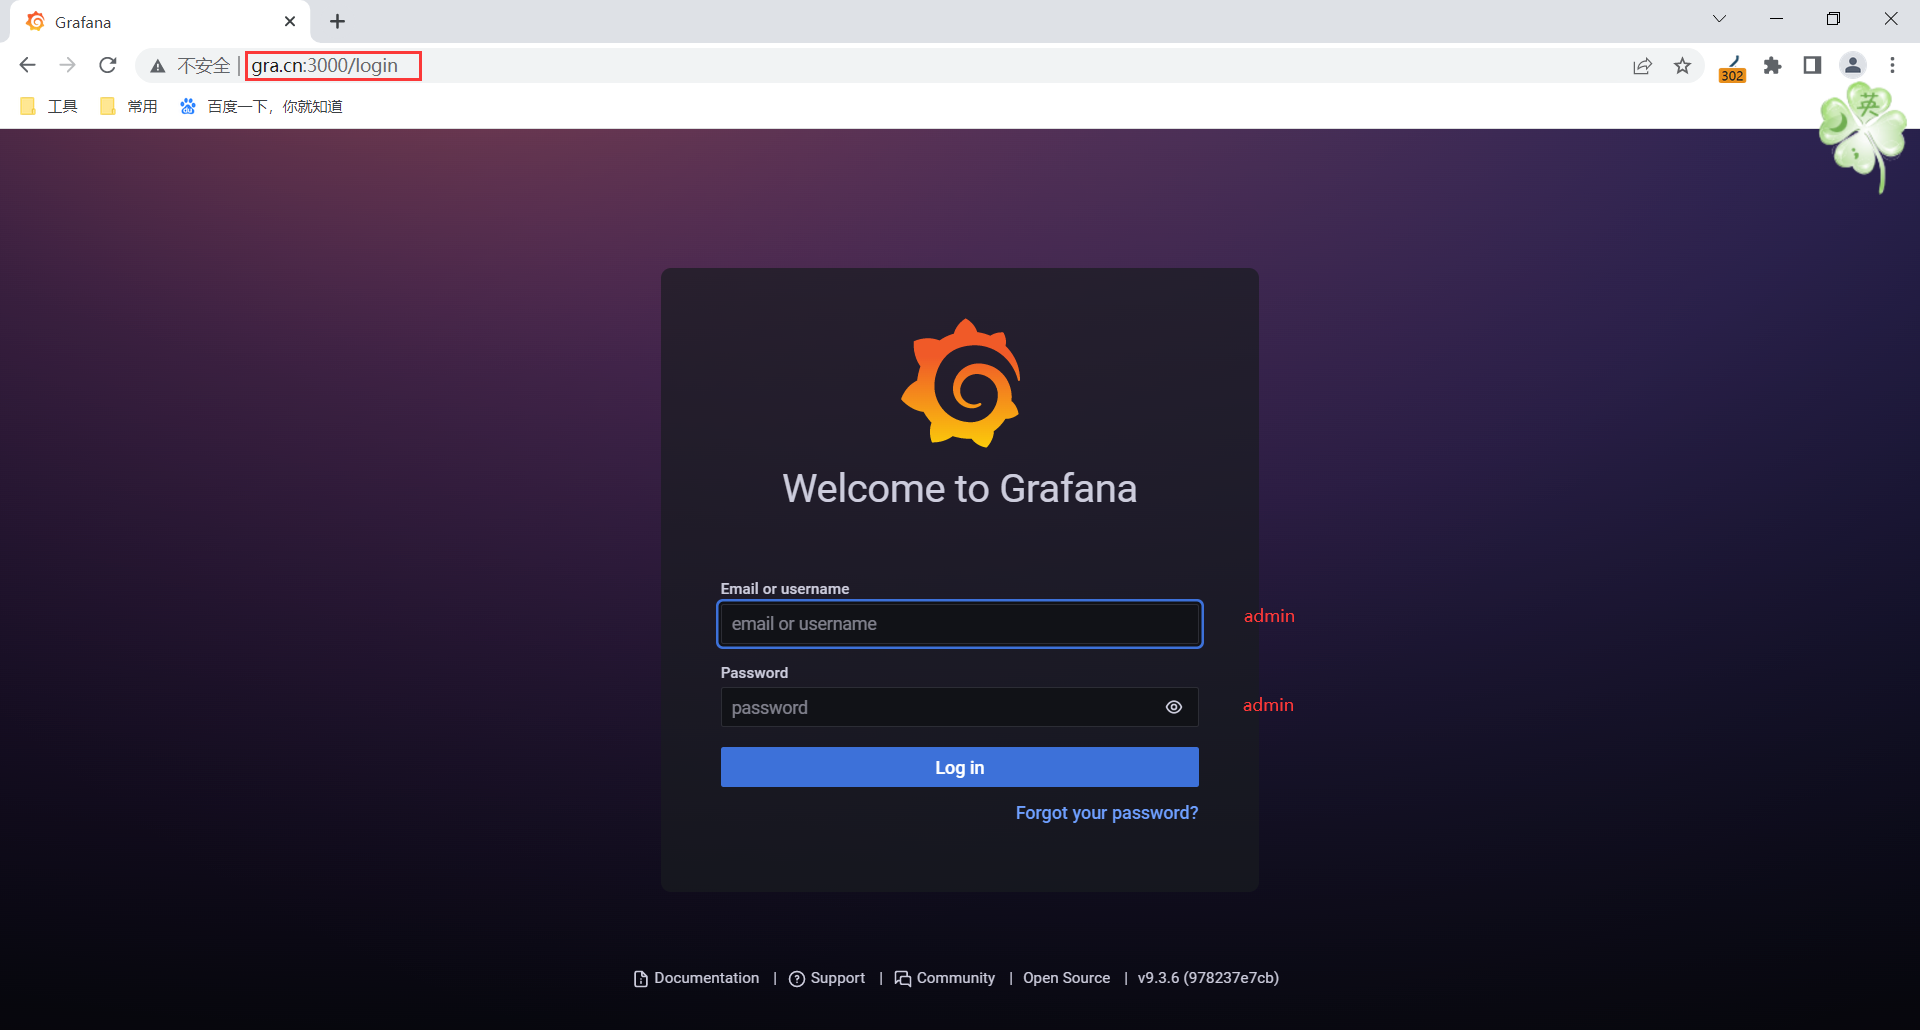Open the 工具 bookmarks folder
The height and width of the screenshot is (1030, 1920).
[49, 106]
